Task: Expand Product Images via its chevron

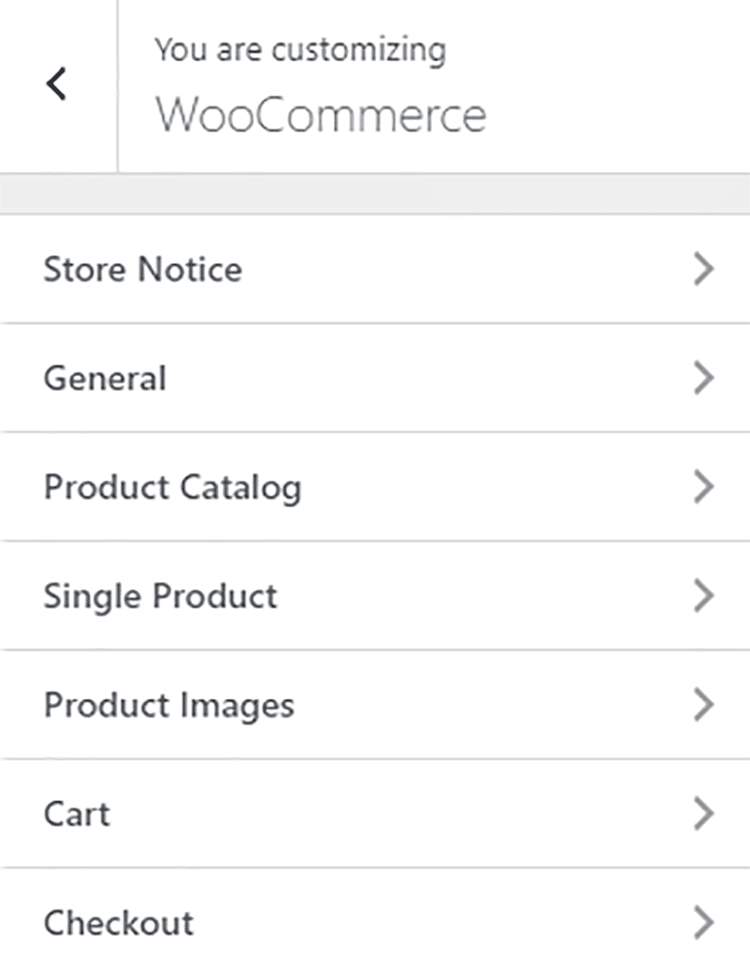Action: (x=704, y=705)
